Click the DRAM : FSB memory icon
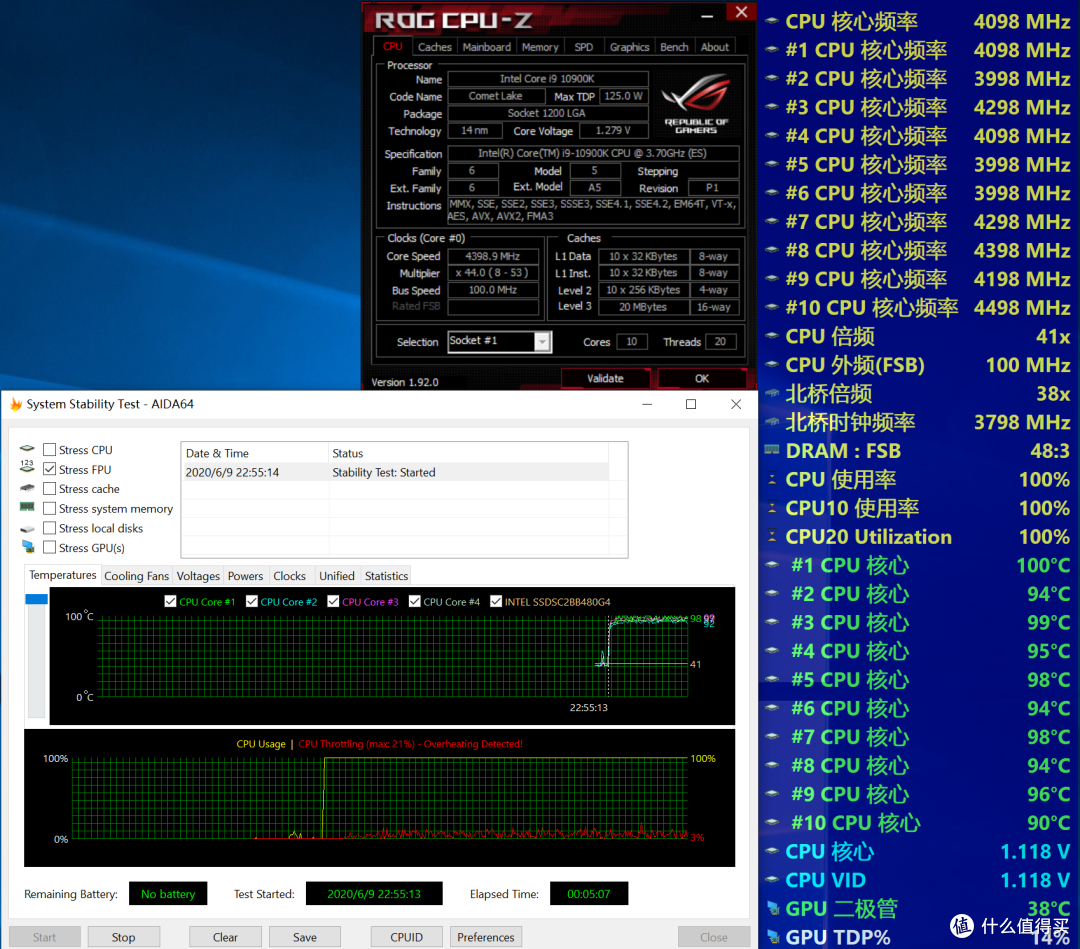 click(x=772, y=450)
